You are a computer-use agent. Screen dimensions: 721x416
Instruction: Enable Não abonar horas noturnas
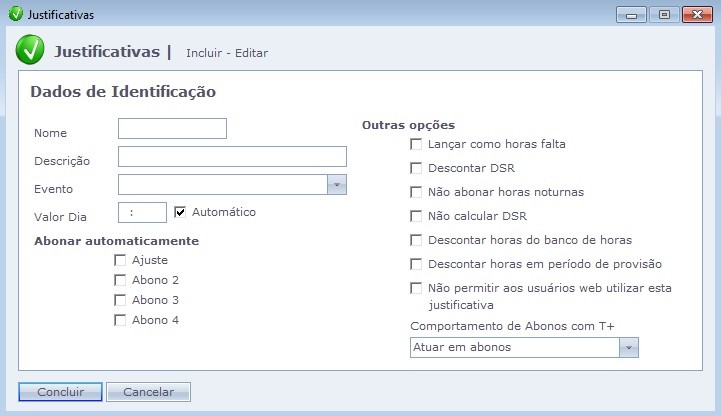tap(416, 192)
